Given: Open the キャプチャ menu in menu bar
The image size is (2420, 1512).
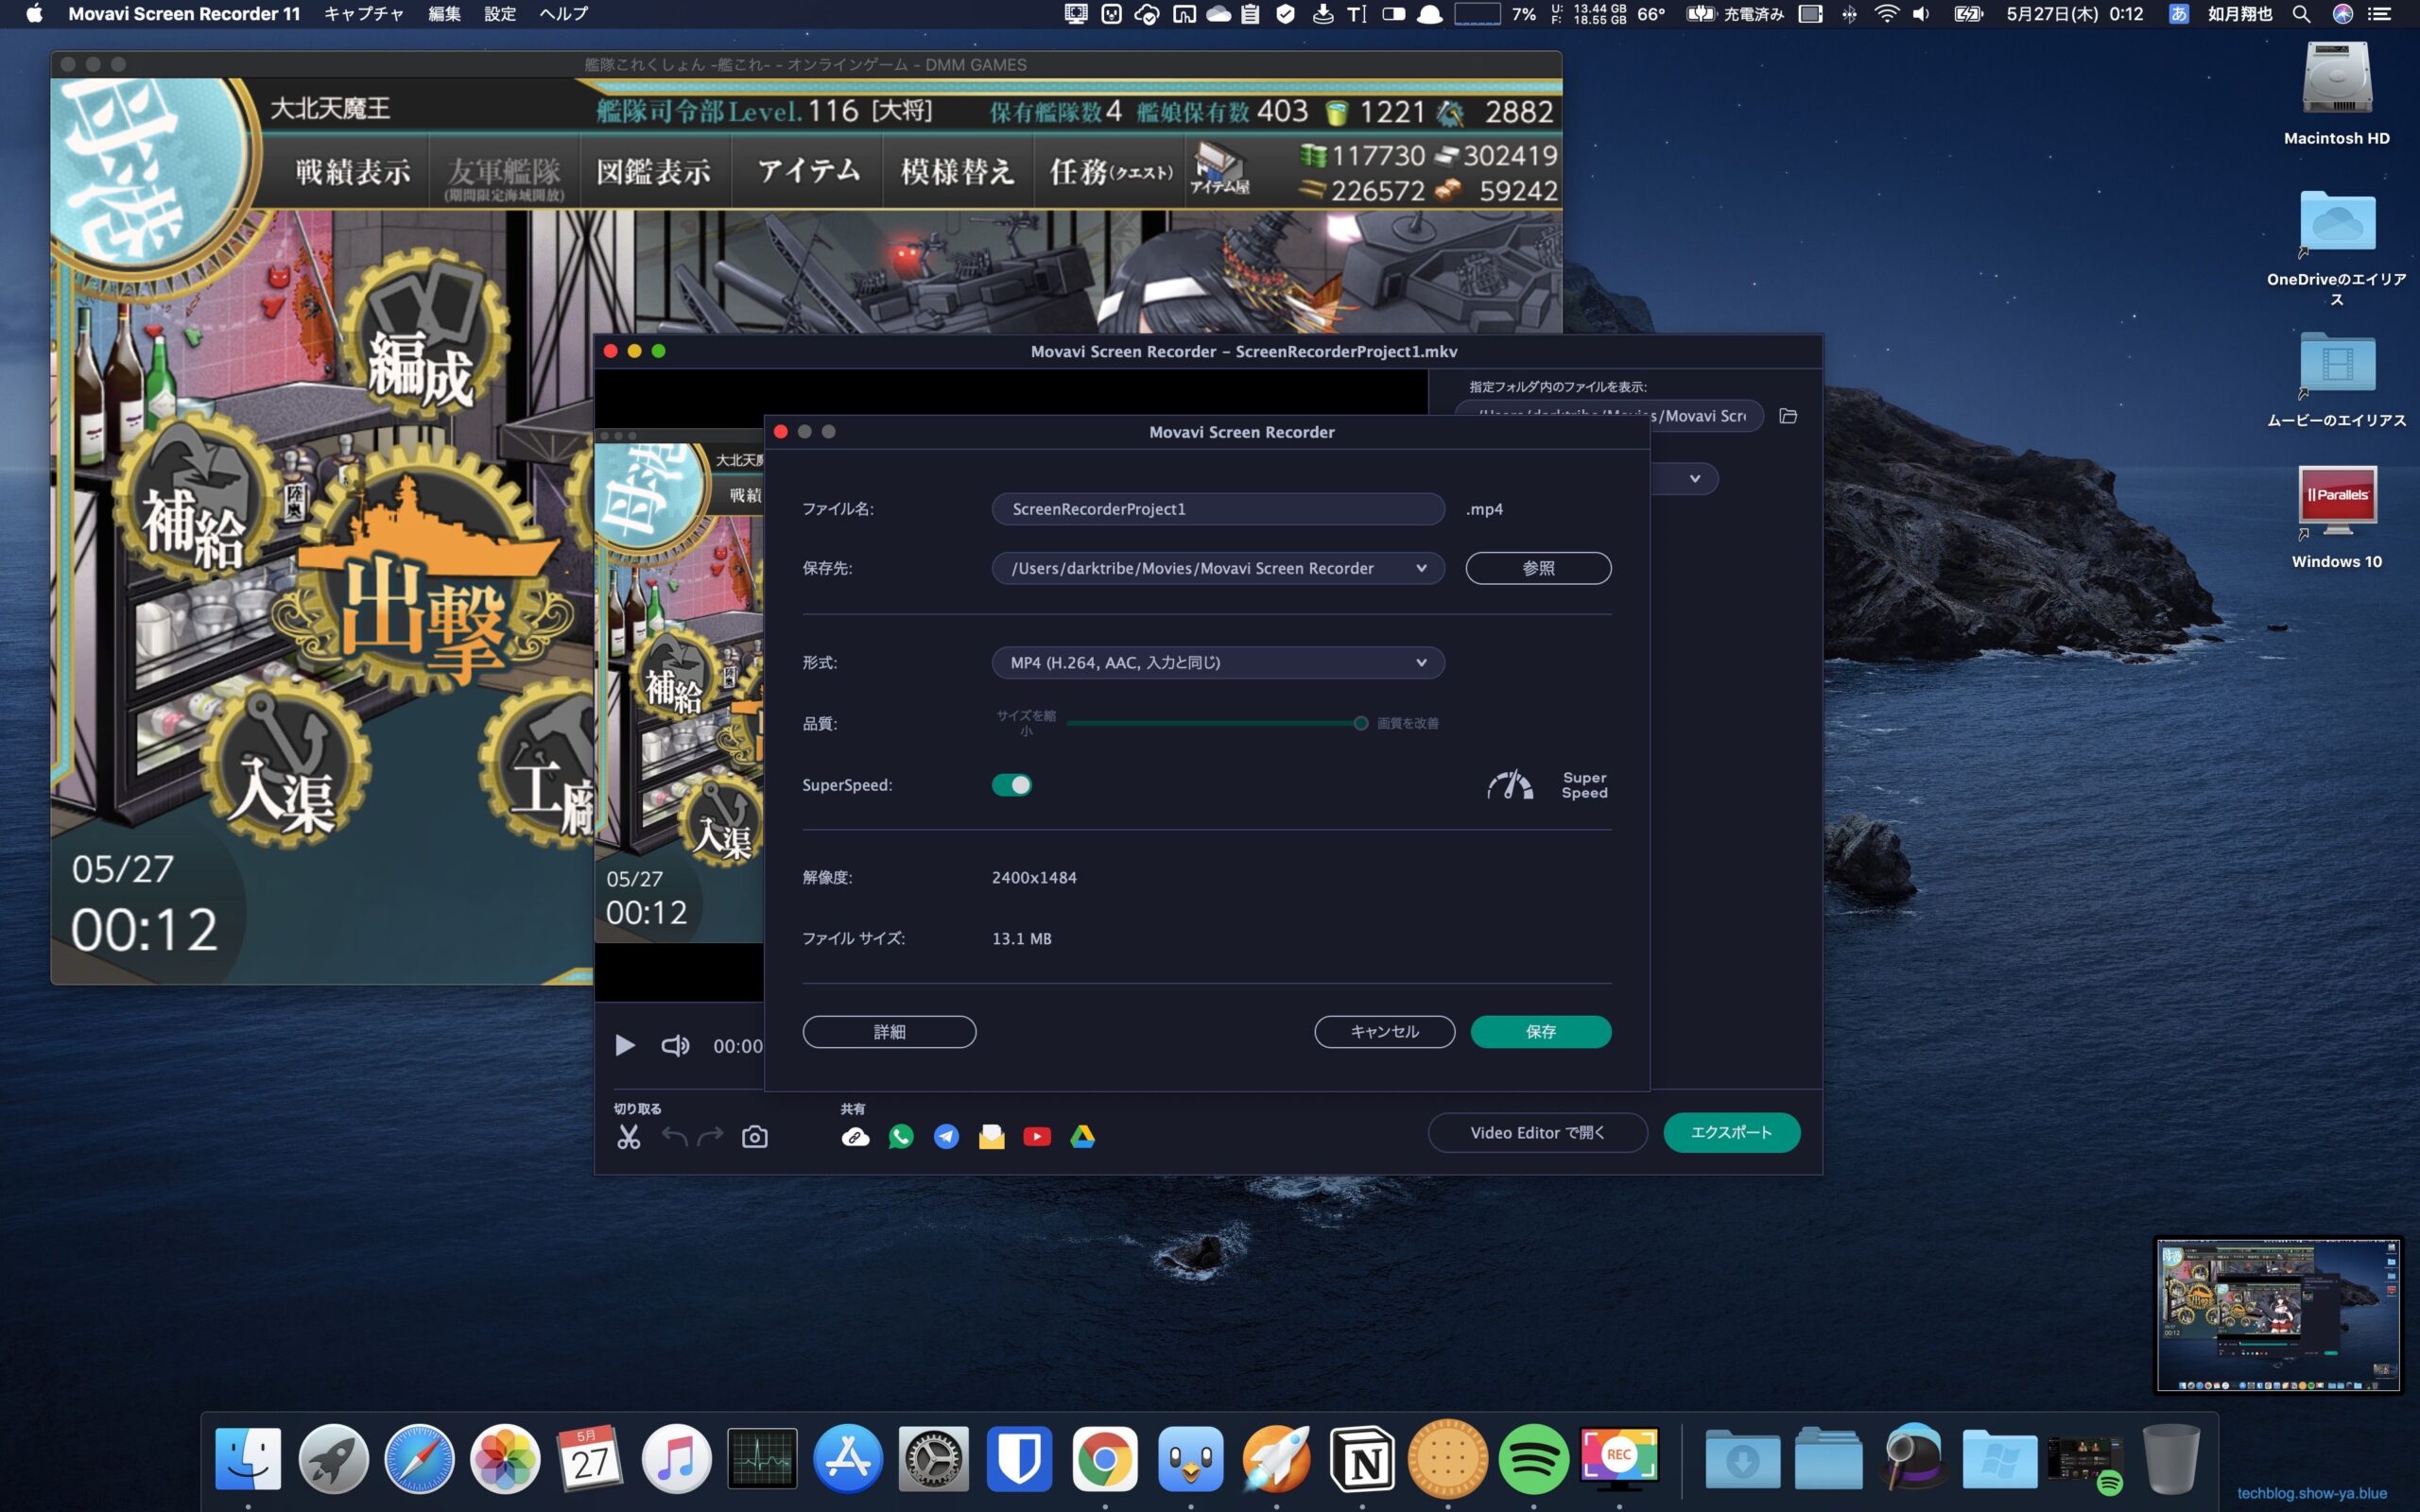Looking at the screenshot, I should click(363, 14).
